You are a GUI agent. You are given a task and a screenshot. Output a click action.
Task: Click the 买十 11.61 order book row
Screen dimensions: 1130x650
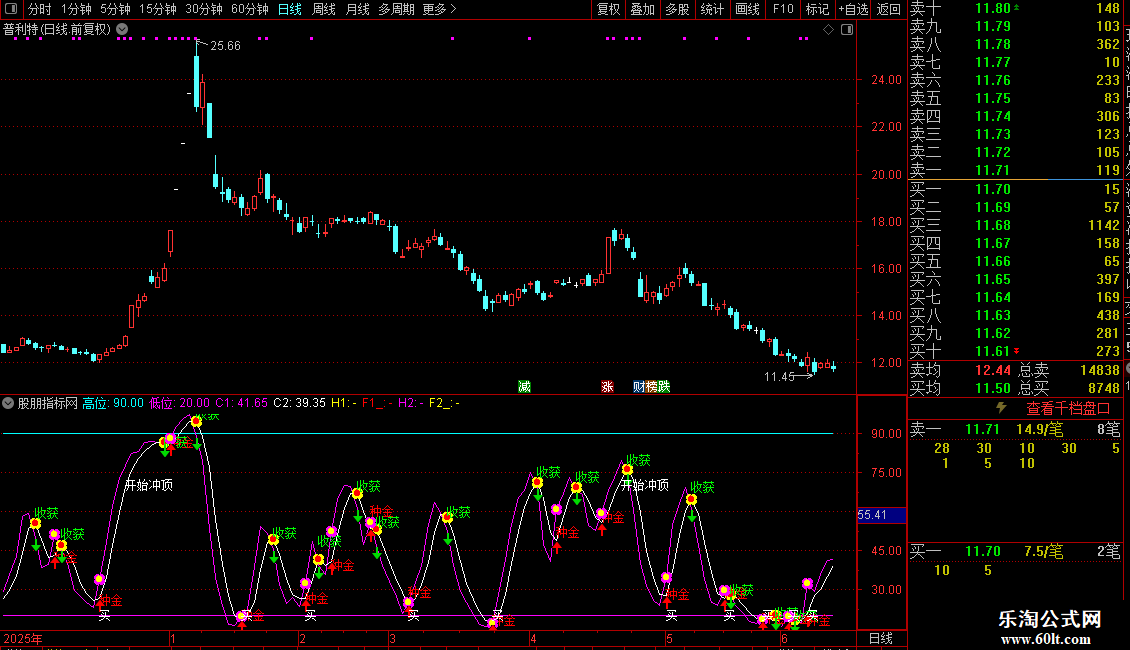[x=1015, y=351]
